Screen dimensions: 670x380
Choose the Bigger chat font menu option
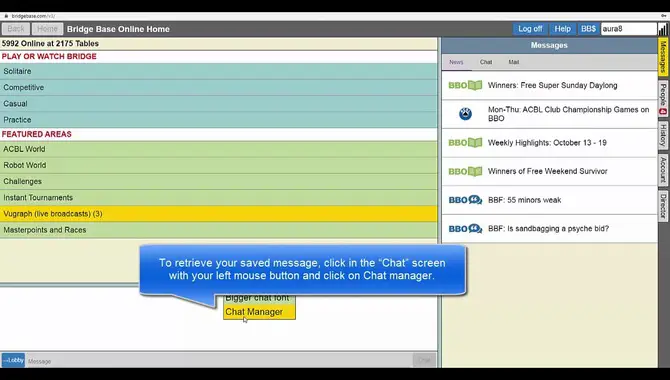(x=259, y=298)
